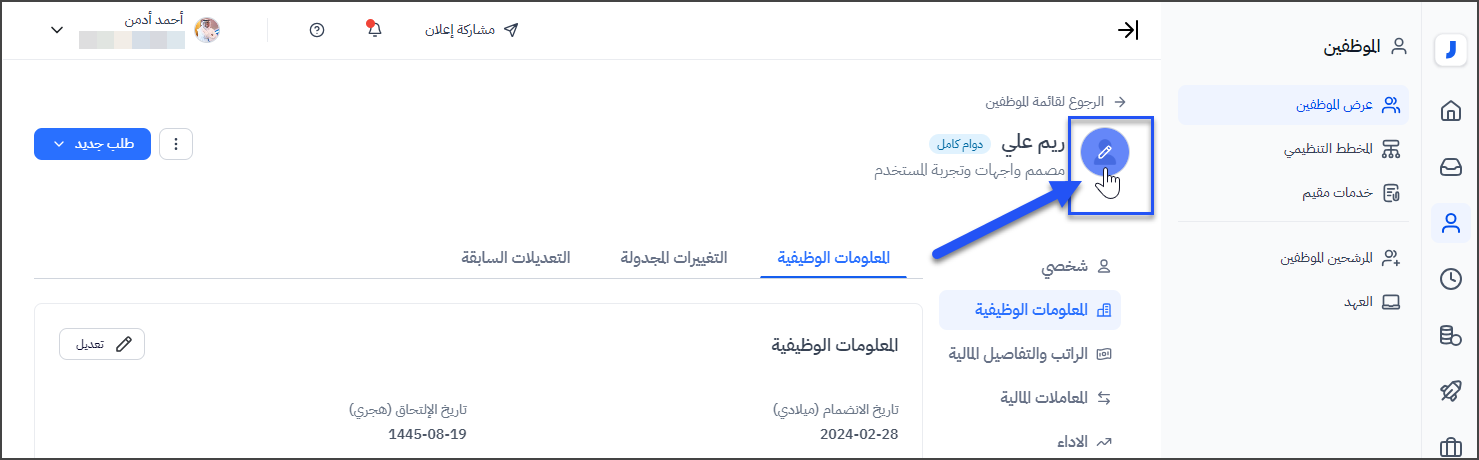Select the clock attendance icon in the rail
1479x460 pixels.
click(x=1450, y=279)
